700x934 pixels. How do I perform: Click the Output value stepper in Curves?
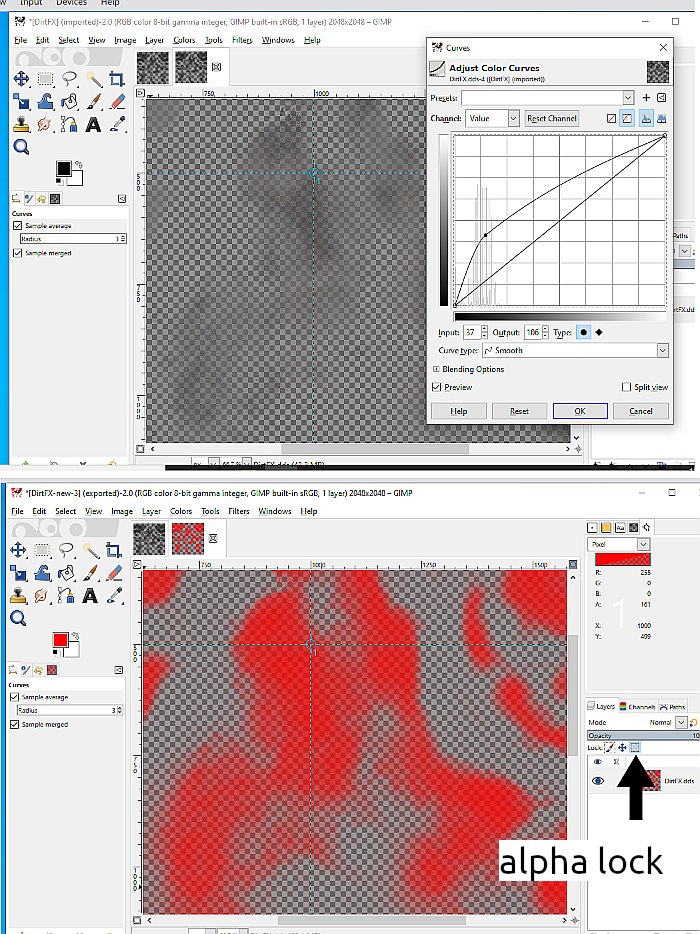click(545, 332)
